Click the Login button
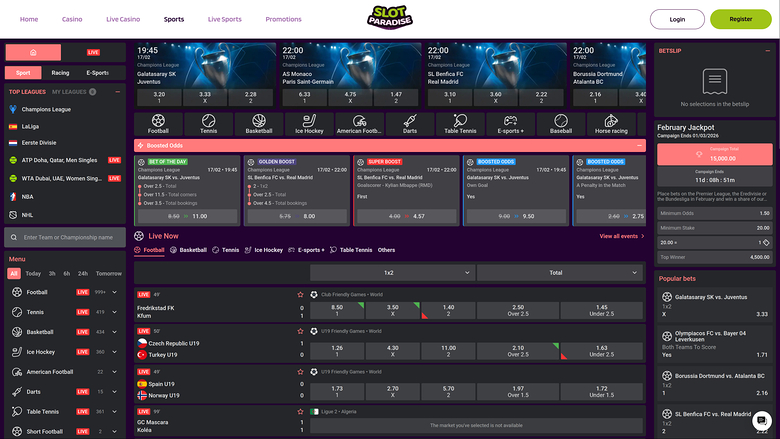Screen dimensions: 780x439 point(677,19)
